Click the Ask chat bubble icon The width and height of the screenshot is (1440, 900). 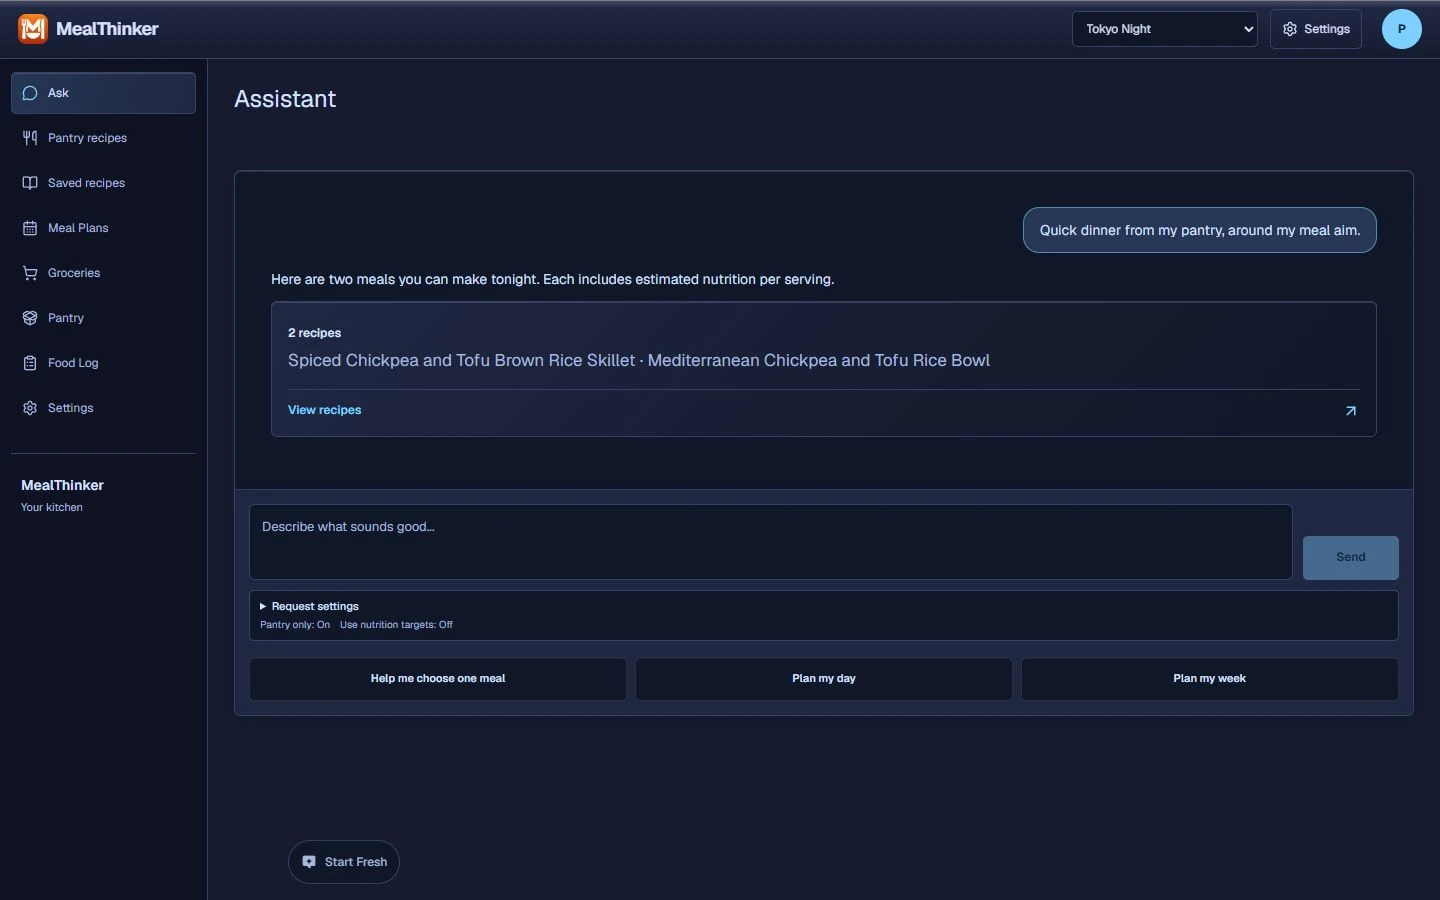30,93
